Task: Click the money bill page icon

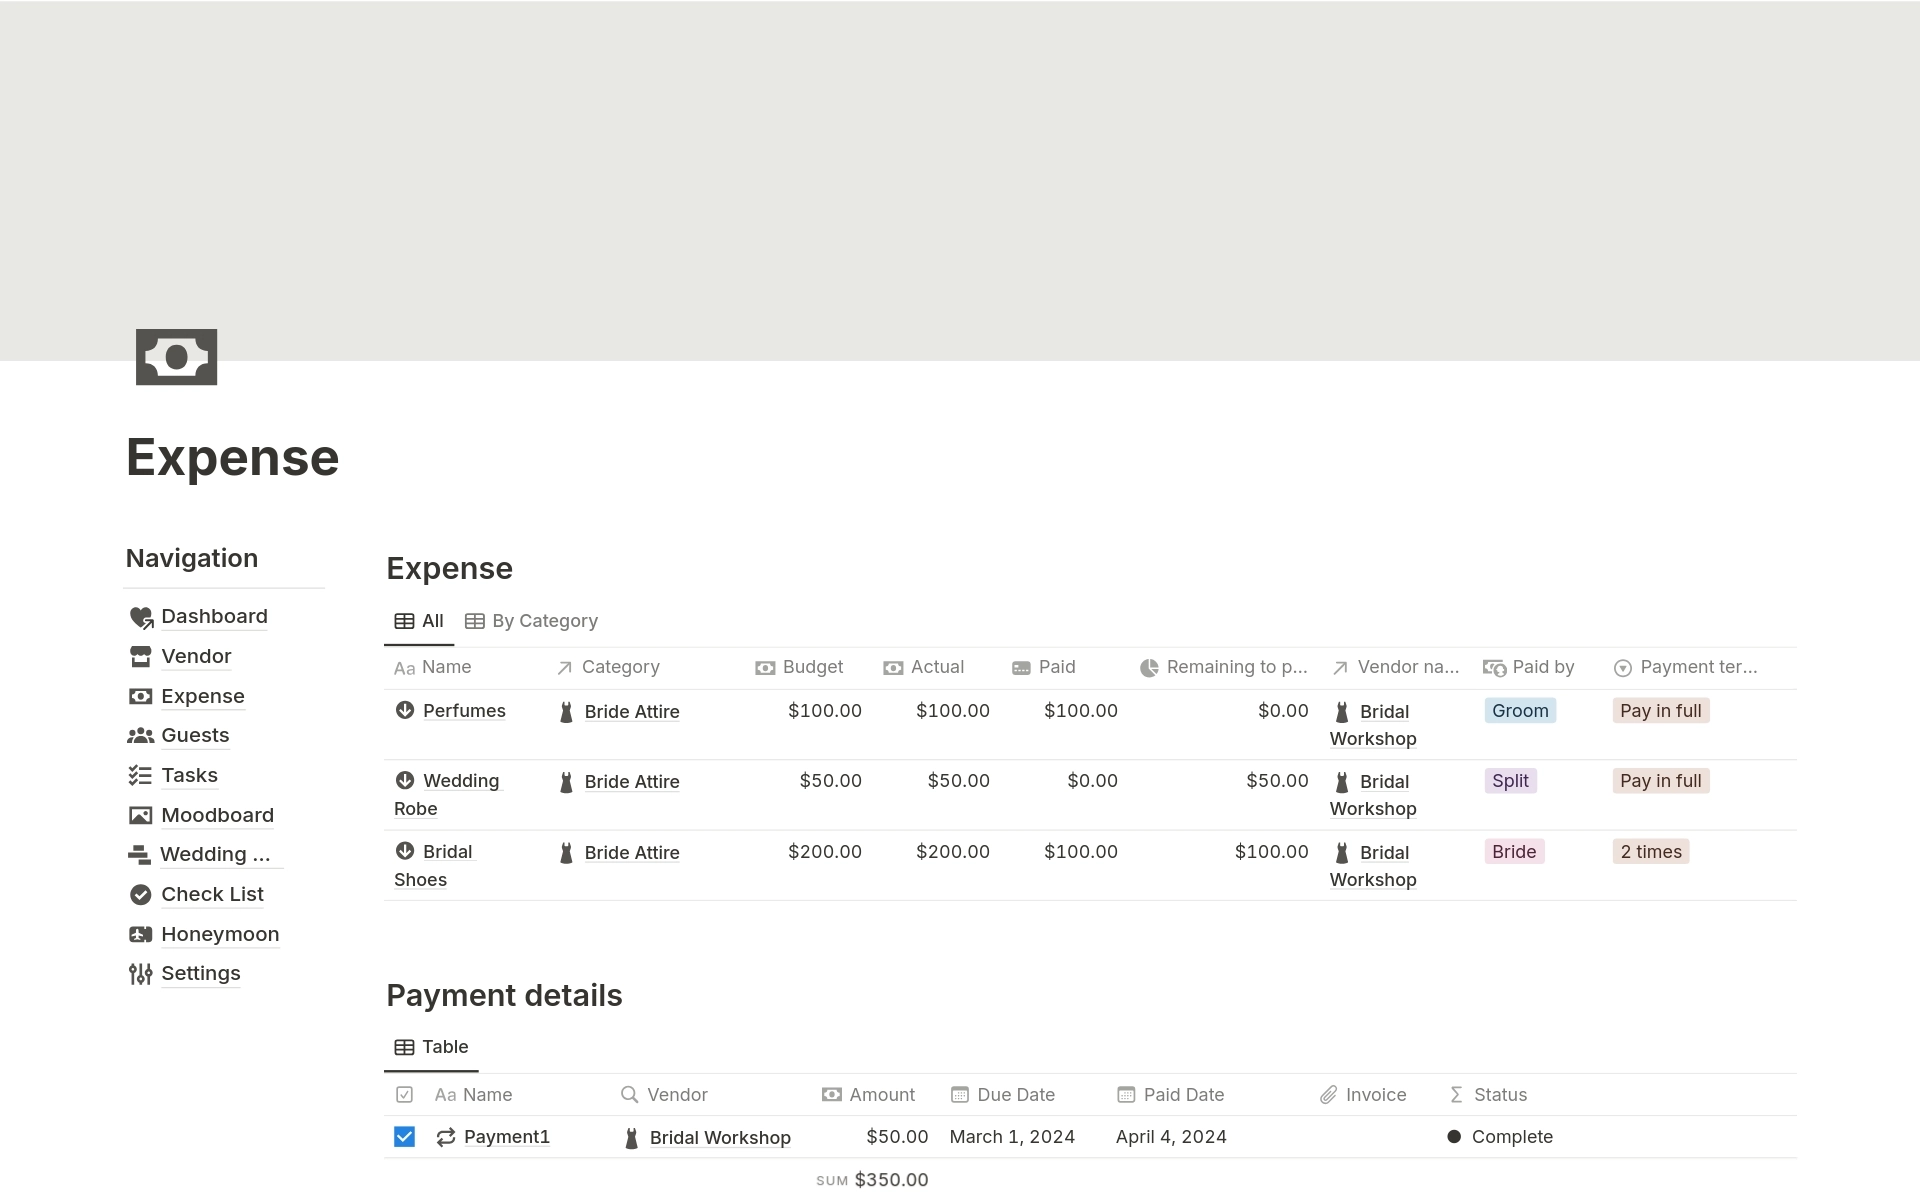Action: (x=176, y=357)
